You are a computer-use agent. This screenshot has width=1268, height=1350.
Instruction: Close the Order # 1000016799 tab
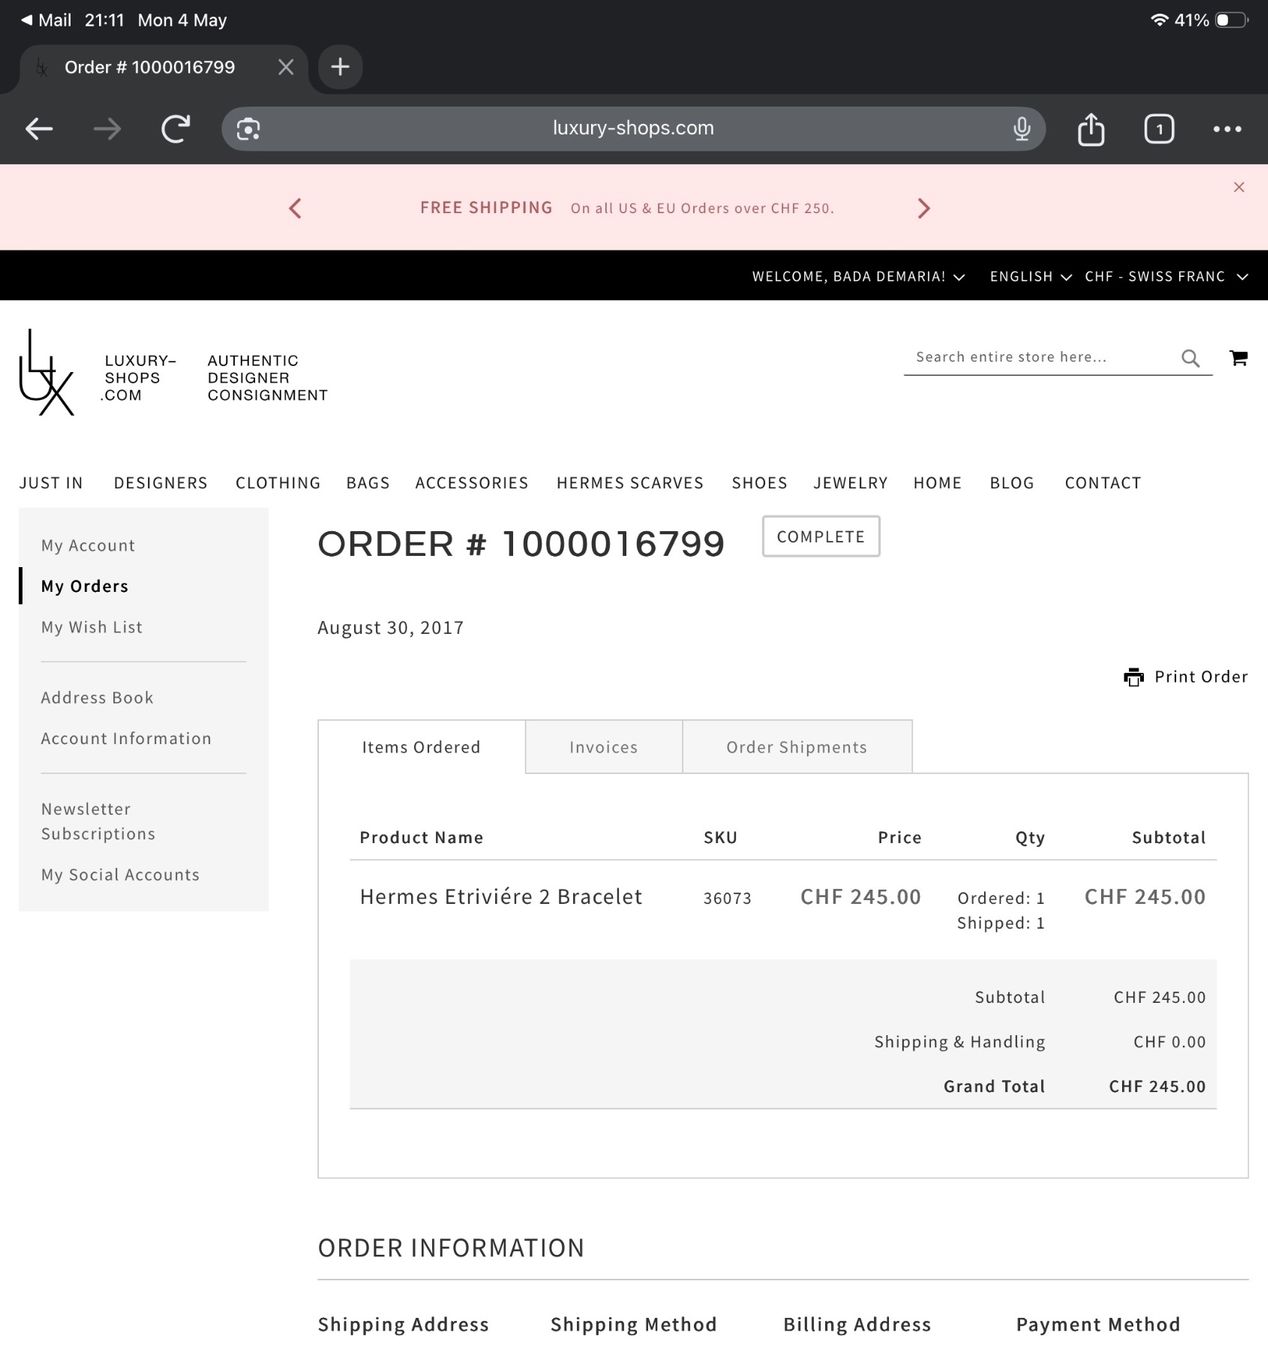tap(286, 67)
